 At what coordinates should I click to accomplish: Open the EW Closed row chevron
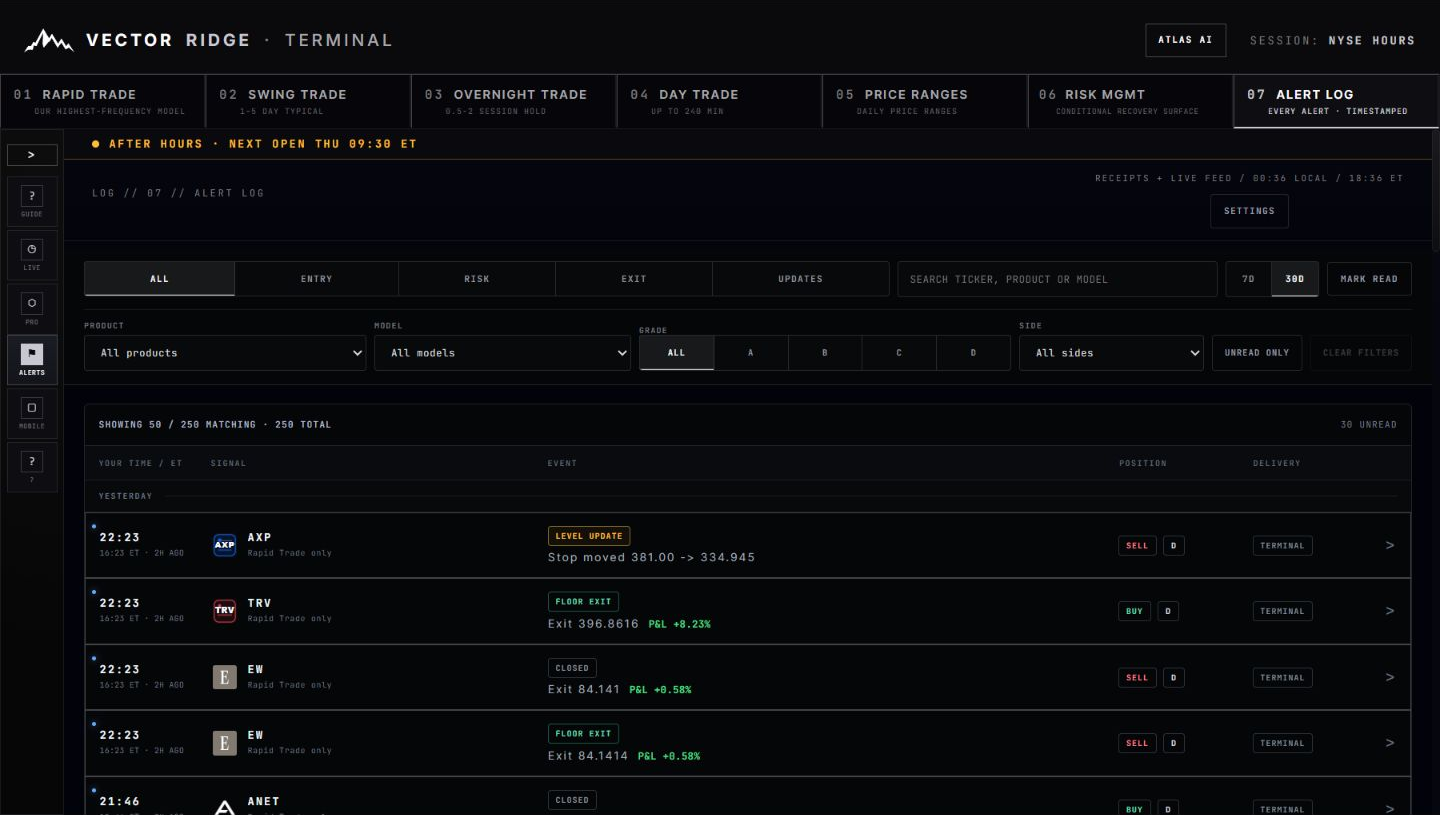[x=1390, y=677]
